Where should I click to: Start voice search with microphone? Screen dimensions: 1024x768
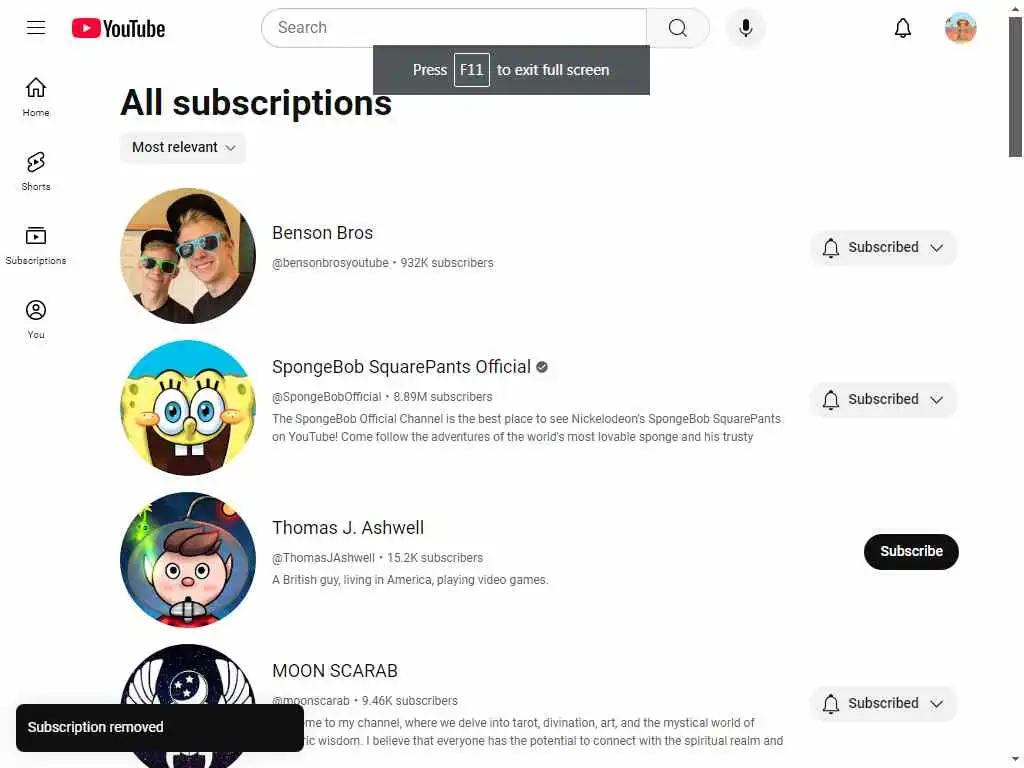pos(745,27)
